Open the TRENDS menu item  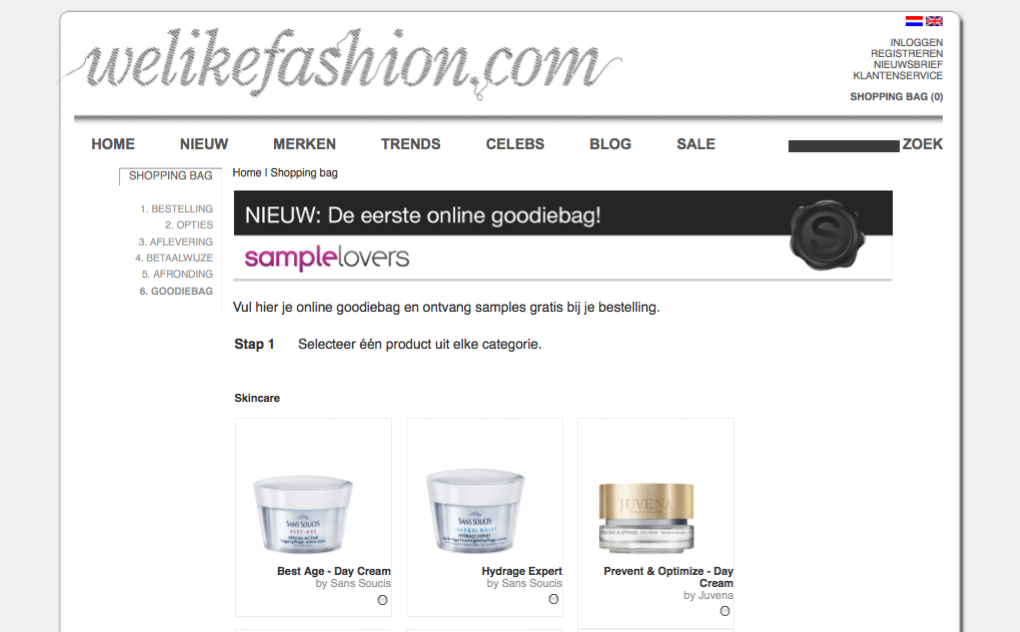tap(410, 144)
